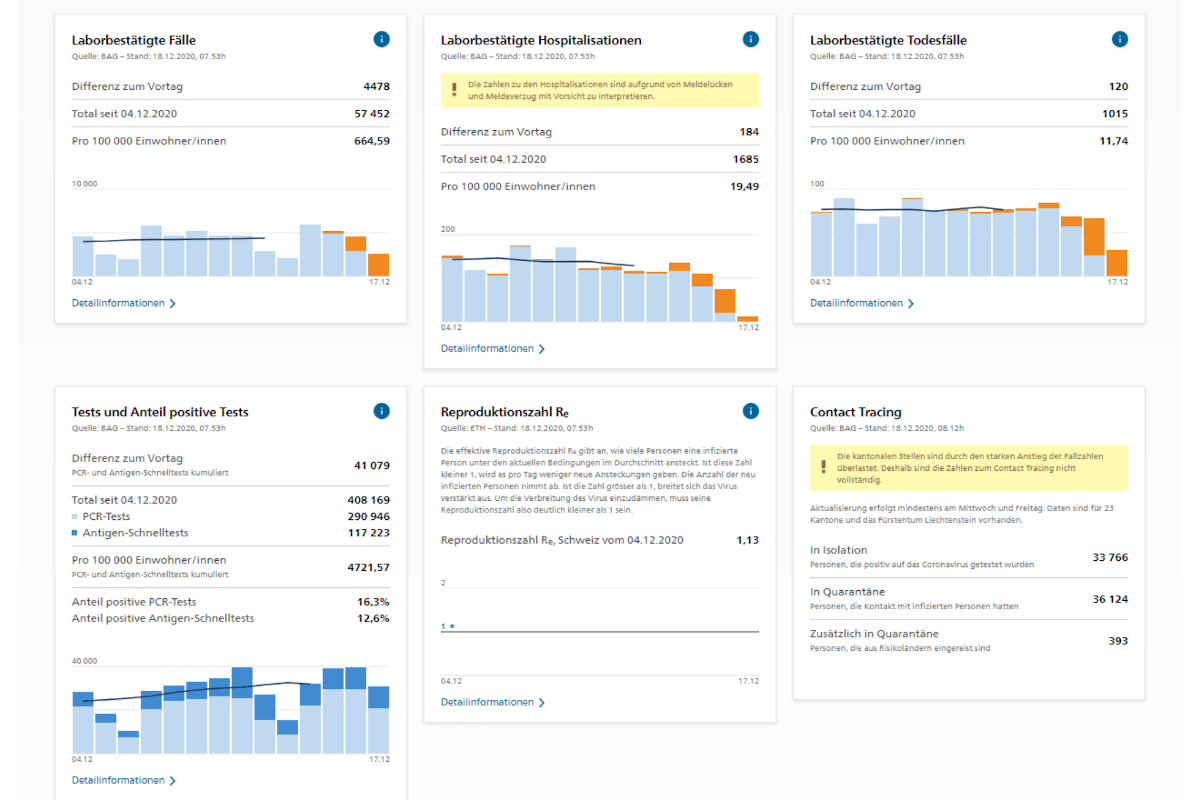Click Zusätzlich in Quarantäne value 393
1200x800 pixels.
pyautogui.click(x=1118, y=641)
